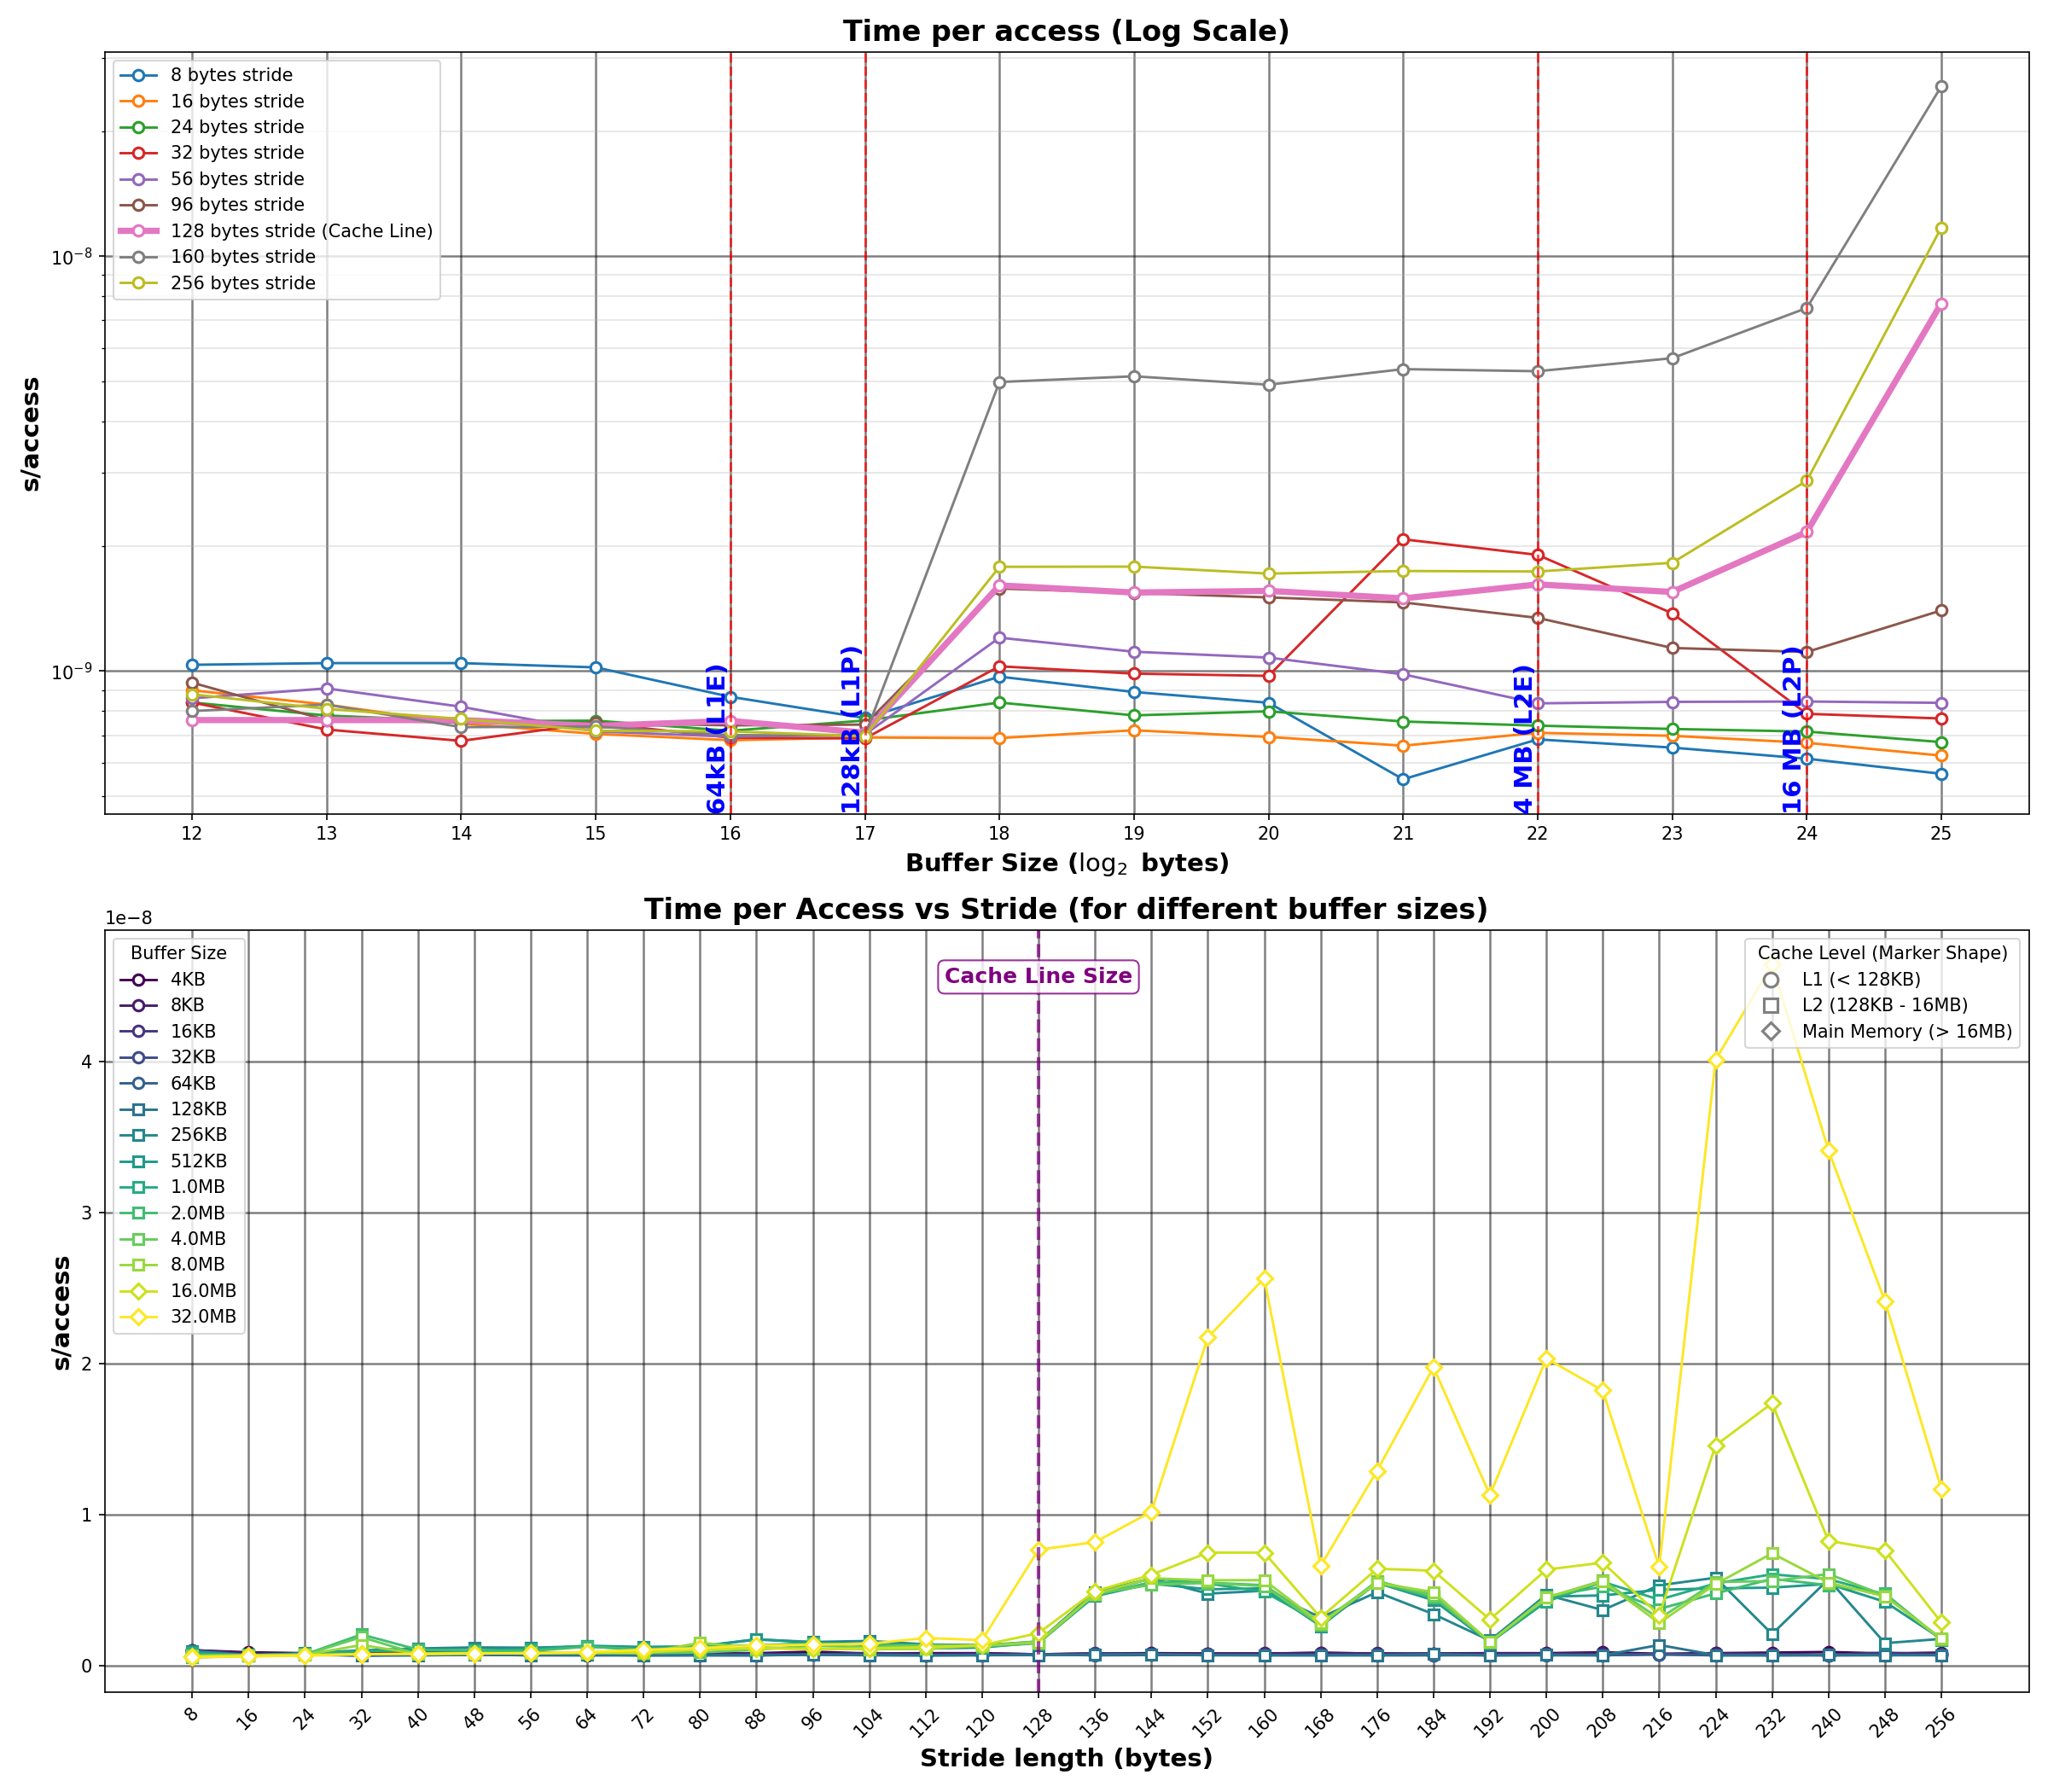Click the Time per Access vs Stride title

click(1066, 909)
